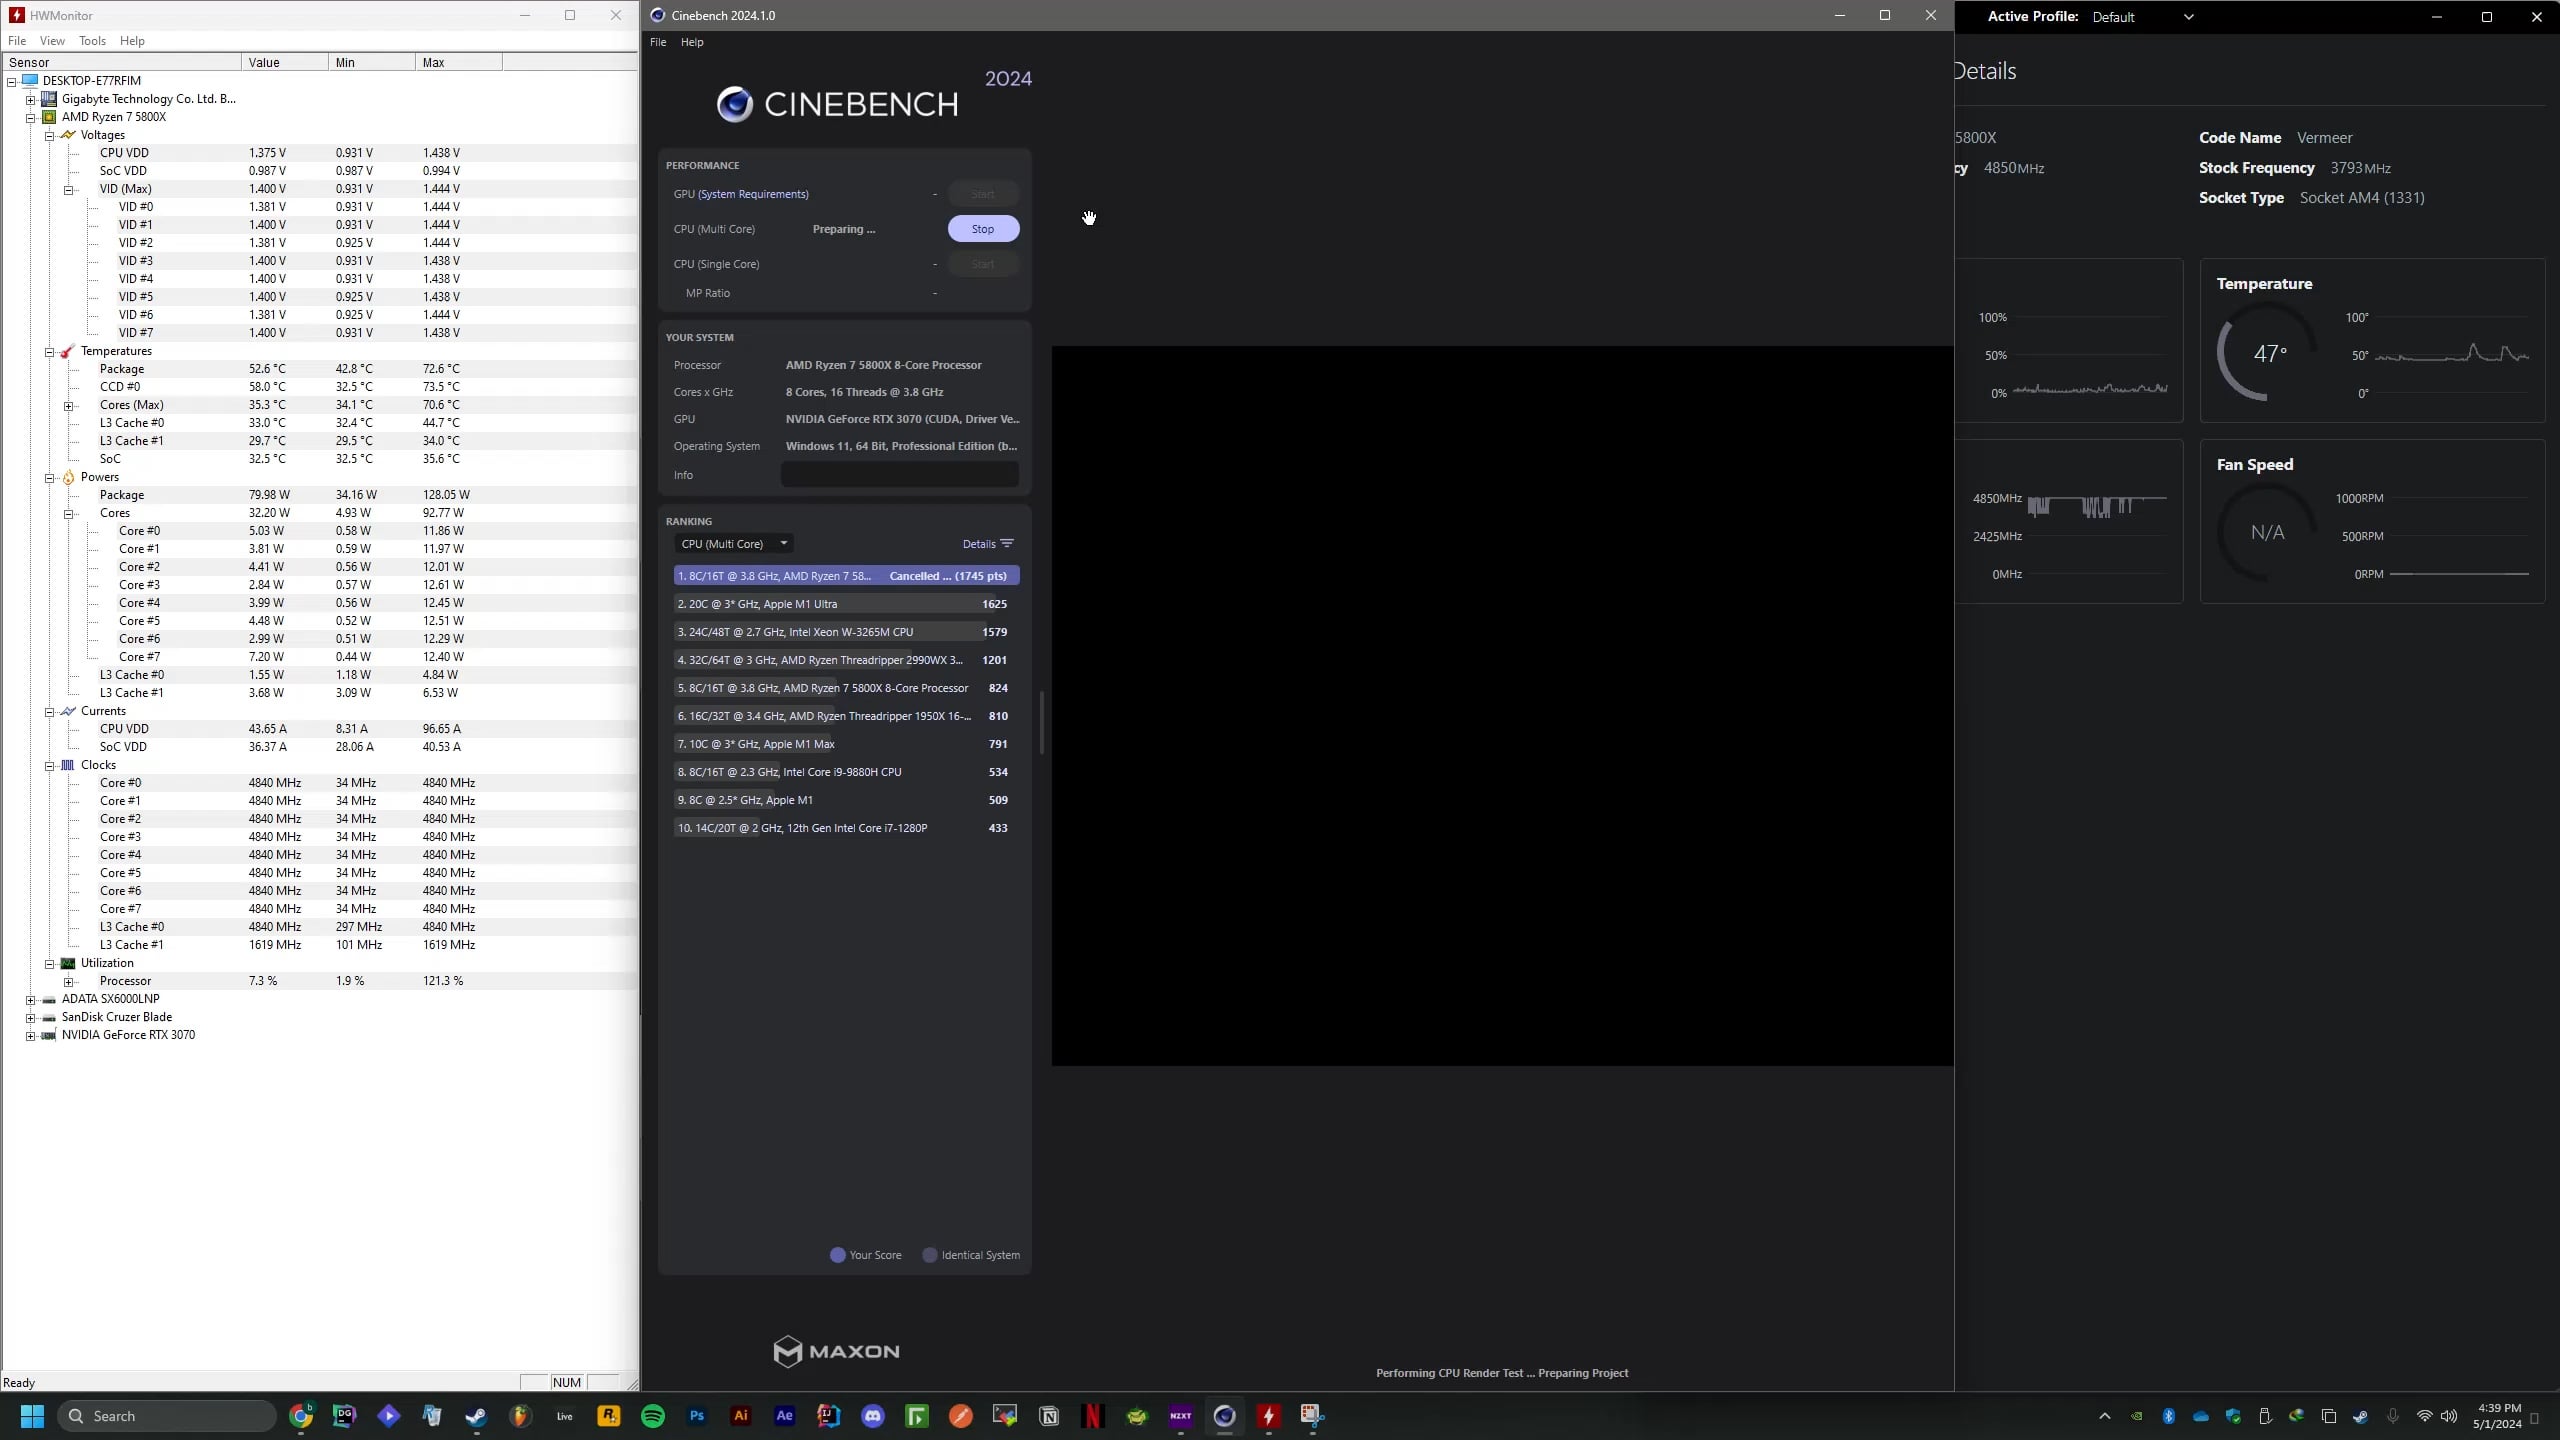Collapse the Clocks section

click(50, 766)
